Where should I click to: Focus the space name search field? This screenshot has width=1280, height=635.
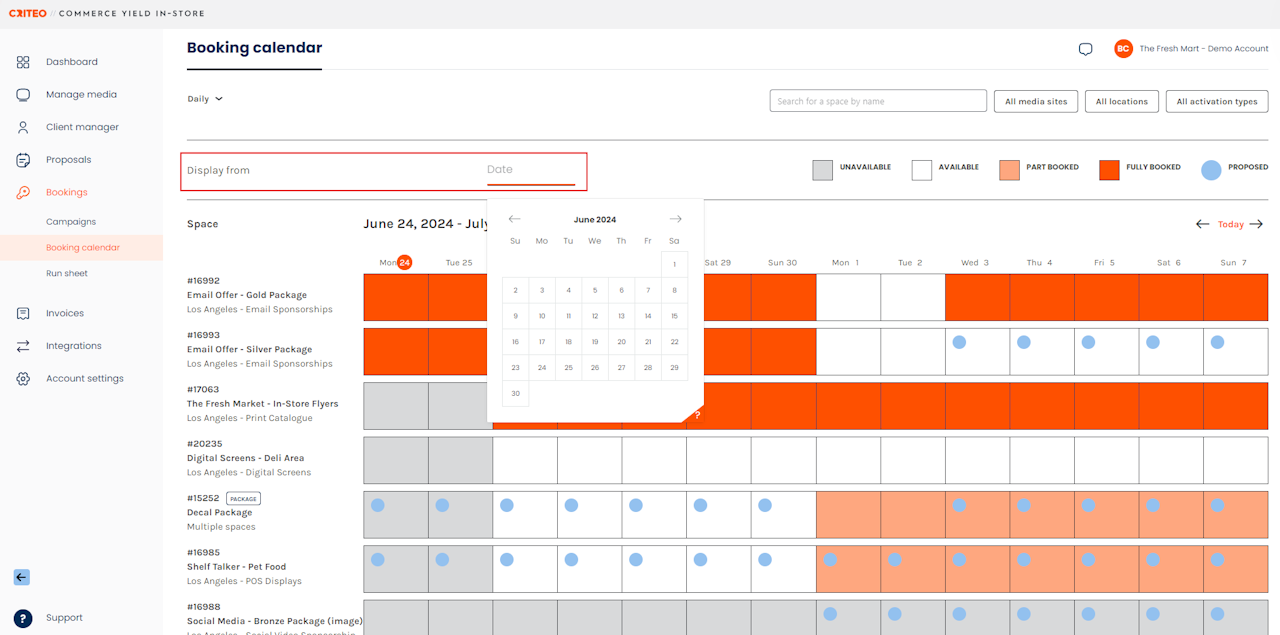878,101
